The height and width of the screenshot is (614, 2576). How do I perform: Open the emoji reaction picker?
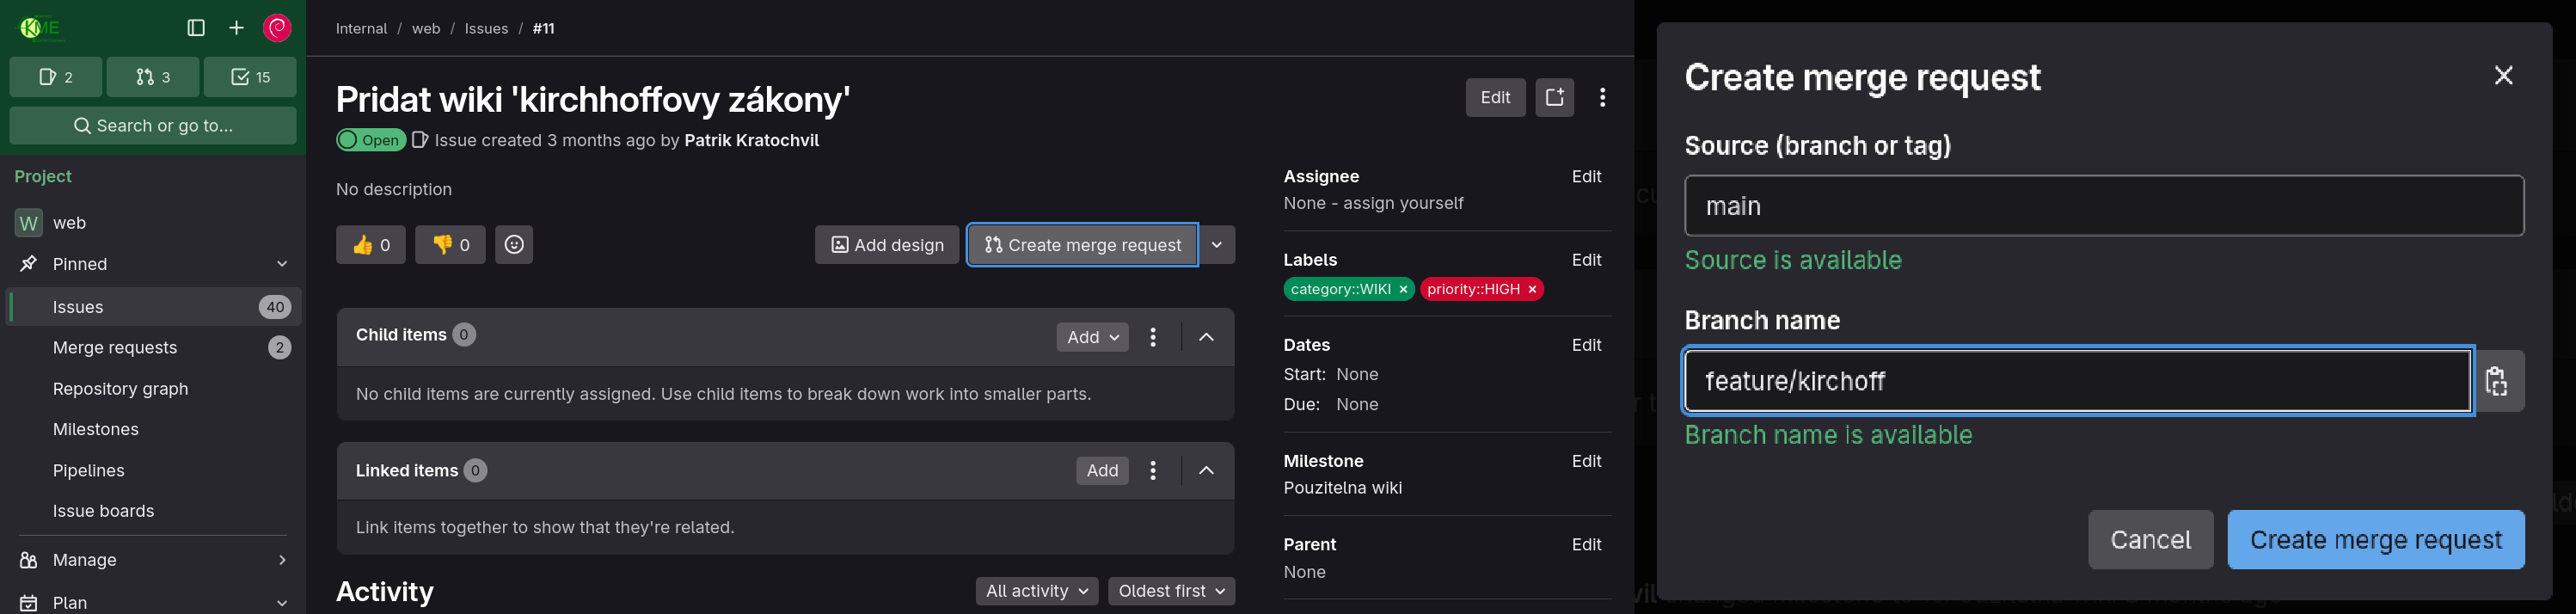coord(514,245)
